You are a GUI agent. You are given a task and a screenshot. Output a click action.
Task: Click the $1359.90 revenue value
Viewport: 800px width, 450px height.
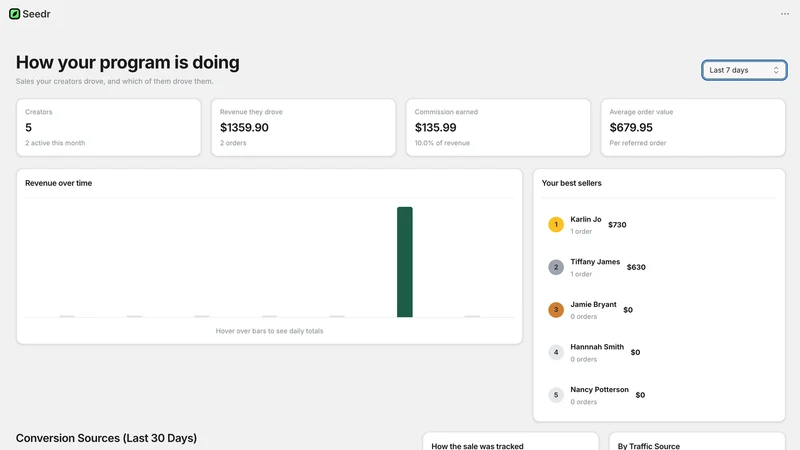244,128
